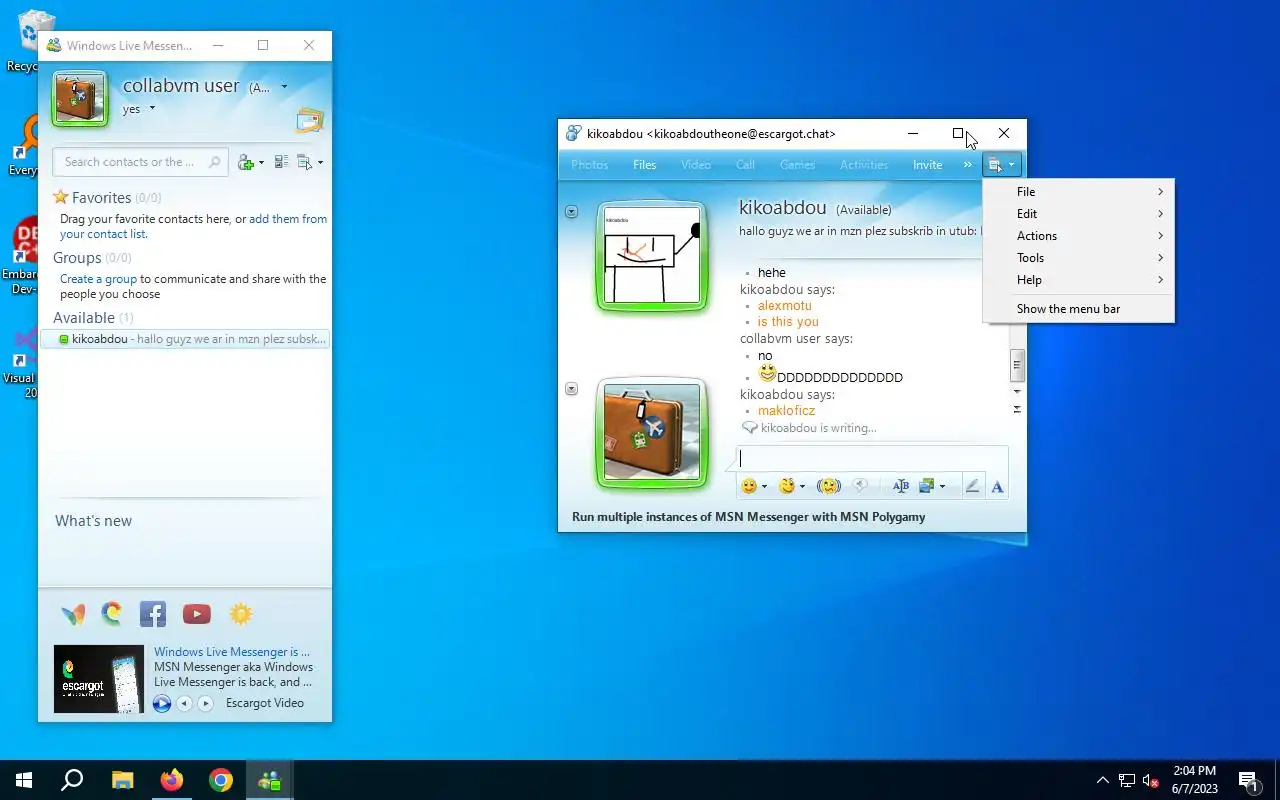Open the File submenu
Image resolution: width=1280 pixels, height=800 pixels.
click(1078, 192)
